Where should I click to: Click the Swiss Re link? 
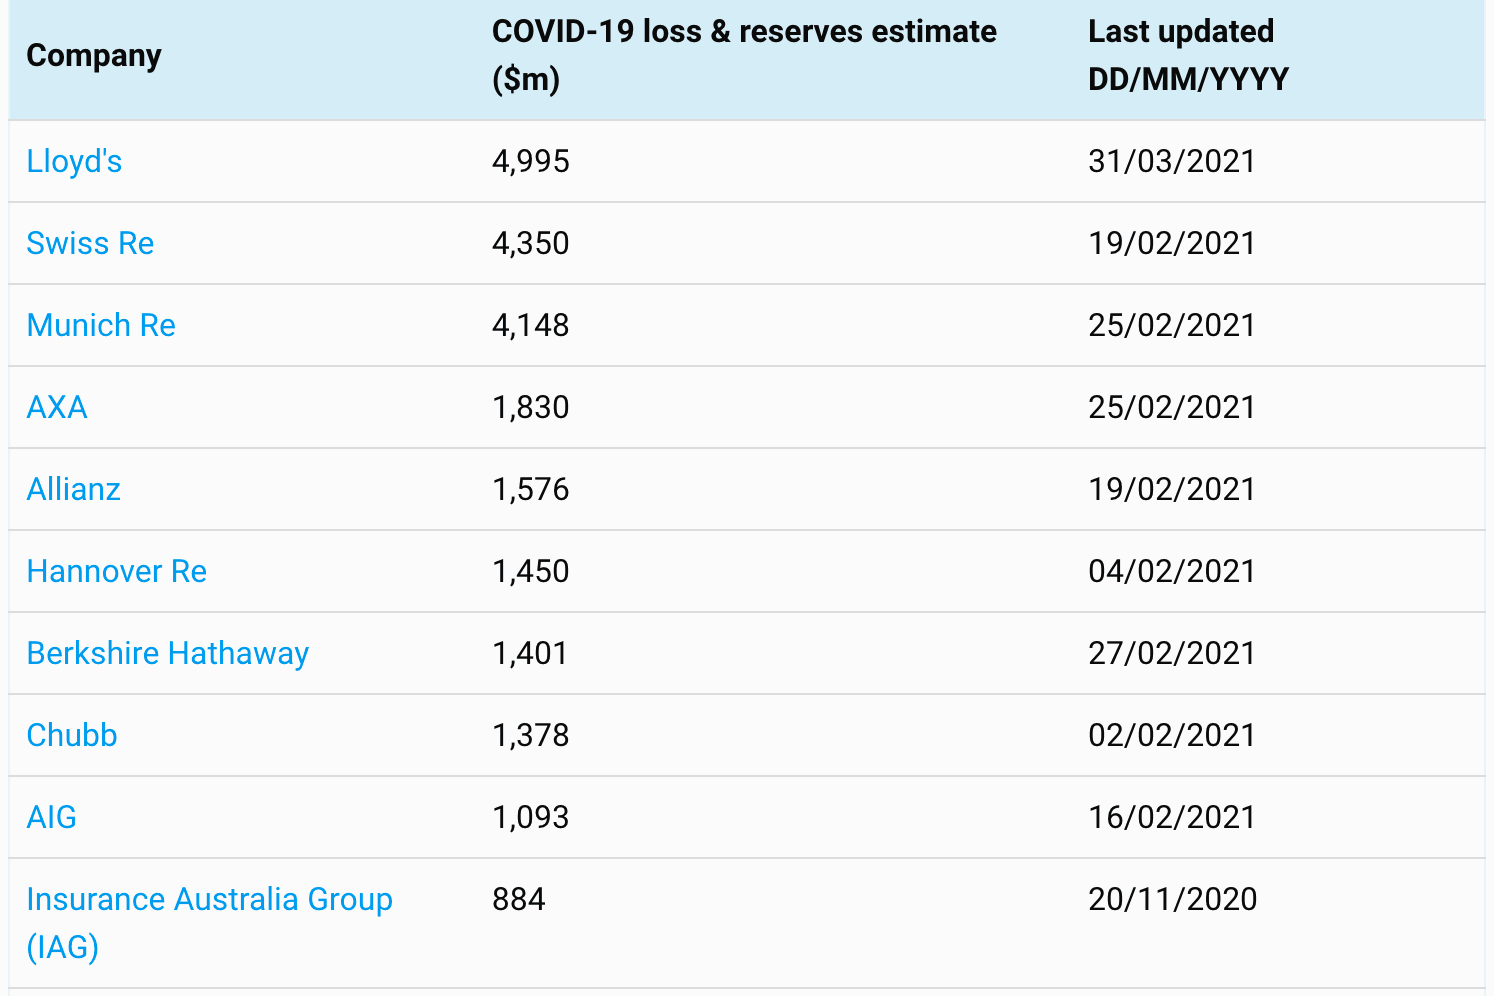coord(90,243)
